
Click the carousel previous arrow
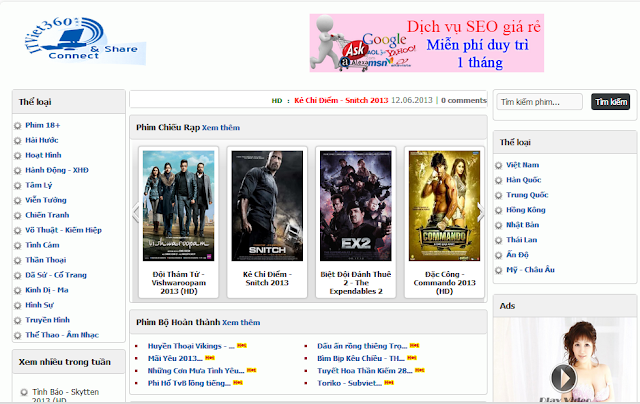pos(136,213)
